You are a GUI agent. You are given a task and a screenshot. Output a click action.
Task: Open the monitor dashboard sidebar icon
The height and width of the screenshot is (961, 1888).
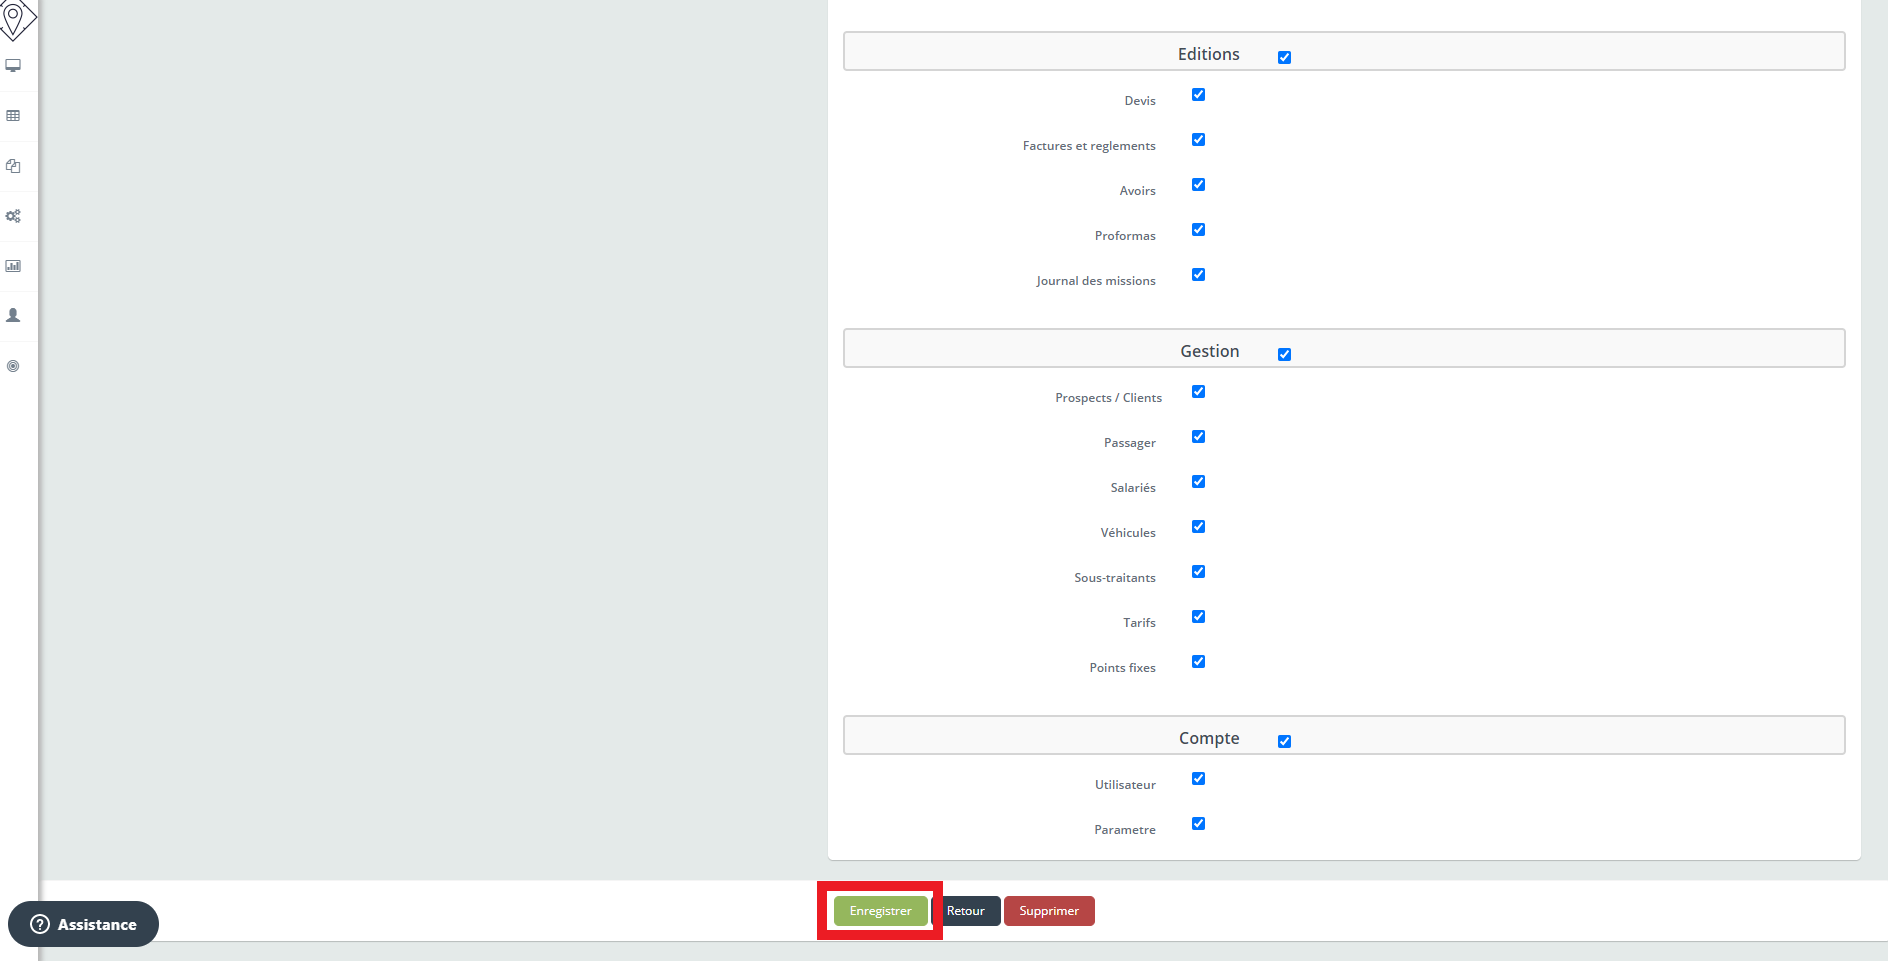(13, 66)
